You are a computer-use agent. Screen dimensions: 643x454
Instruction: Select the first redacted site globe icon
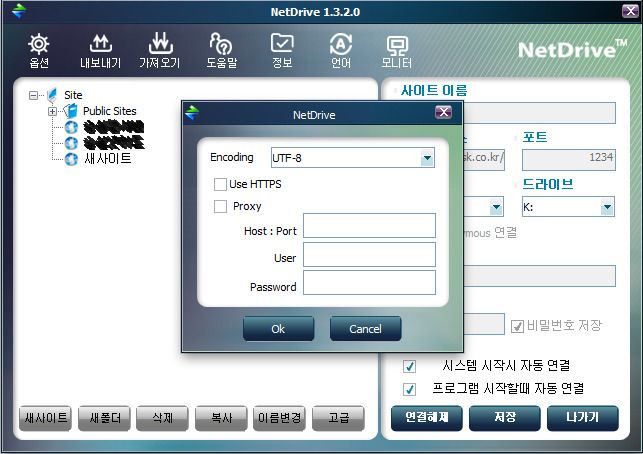point(71,127)
